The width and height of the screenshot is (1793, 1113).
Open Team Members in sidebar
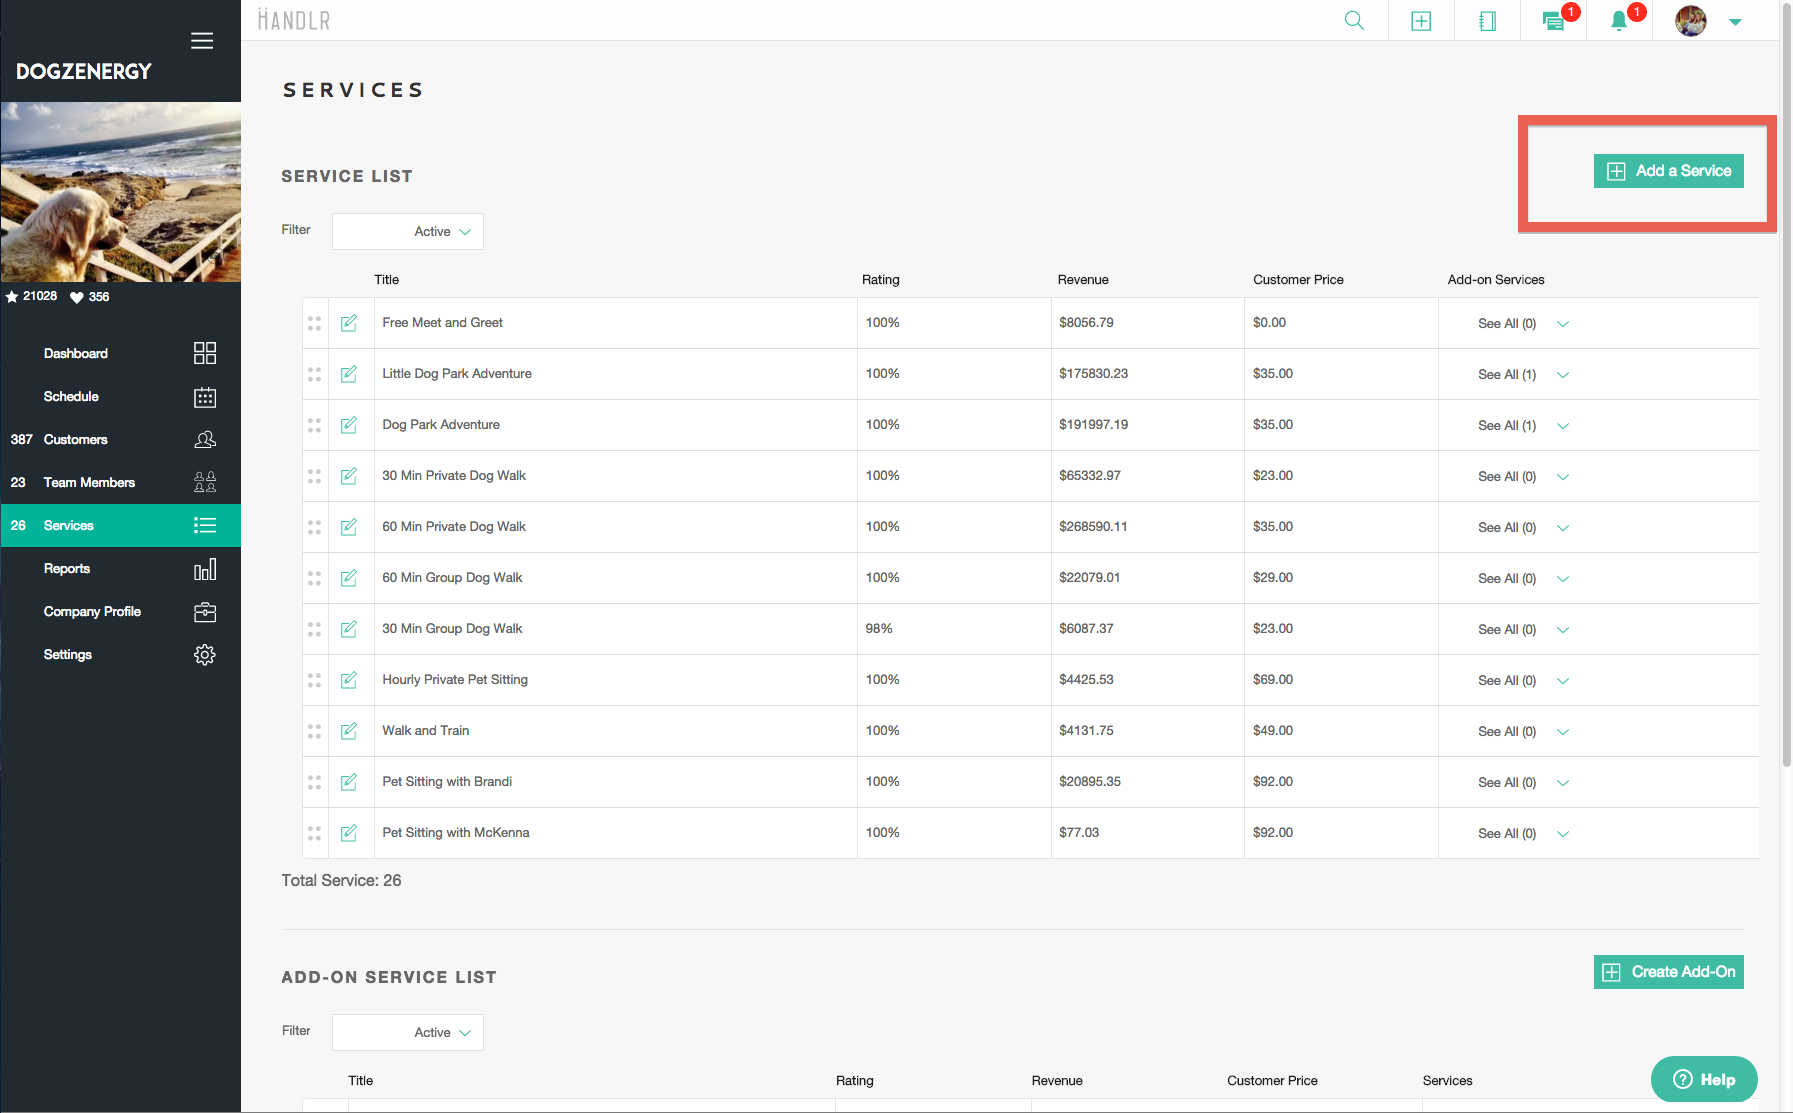click(x=89, y=483)
